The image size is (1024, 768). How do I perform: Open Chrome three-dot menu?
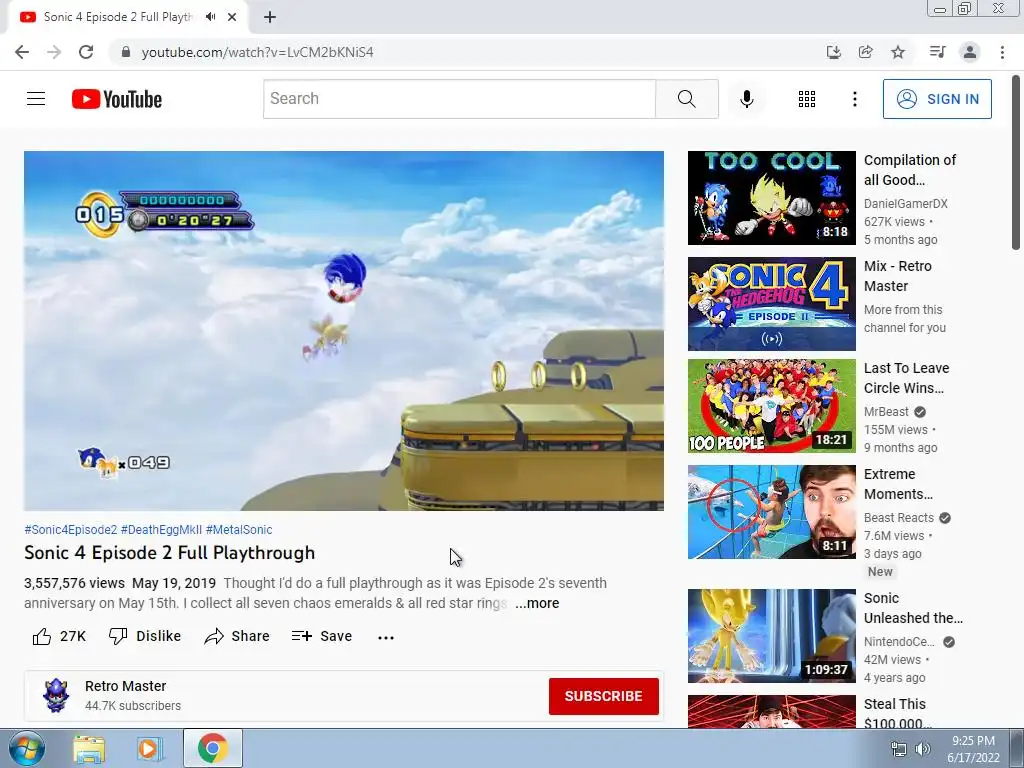tap(1002, 52)
